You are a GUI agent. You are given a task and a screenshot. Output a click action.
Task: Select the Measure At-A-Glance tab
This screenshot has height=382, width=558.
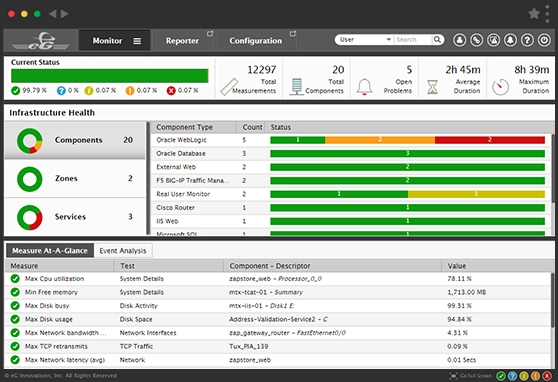tap(50, 251)
